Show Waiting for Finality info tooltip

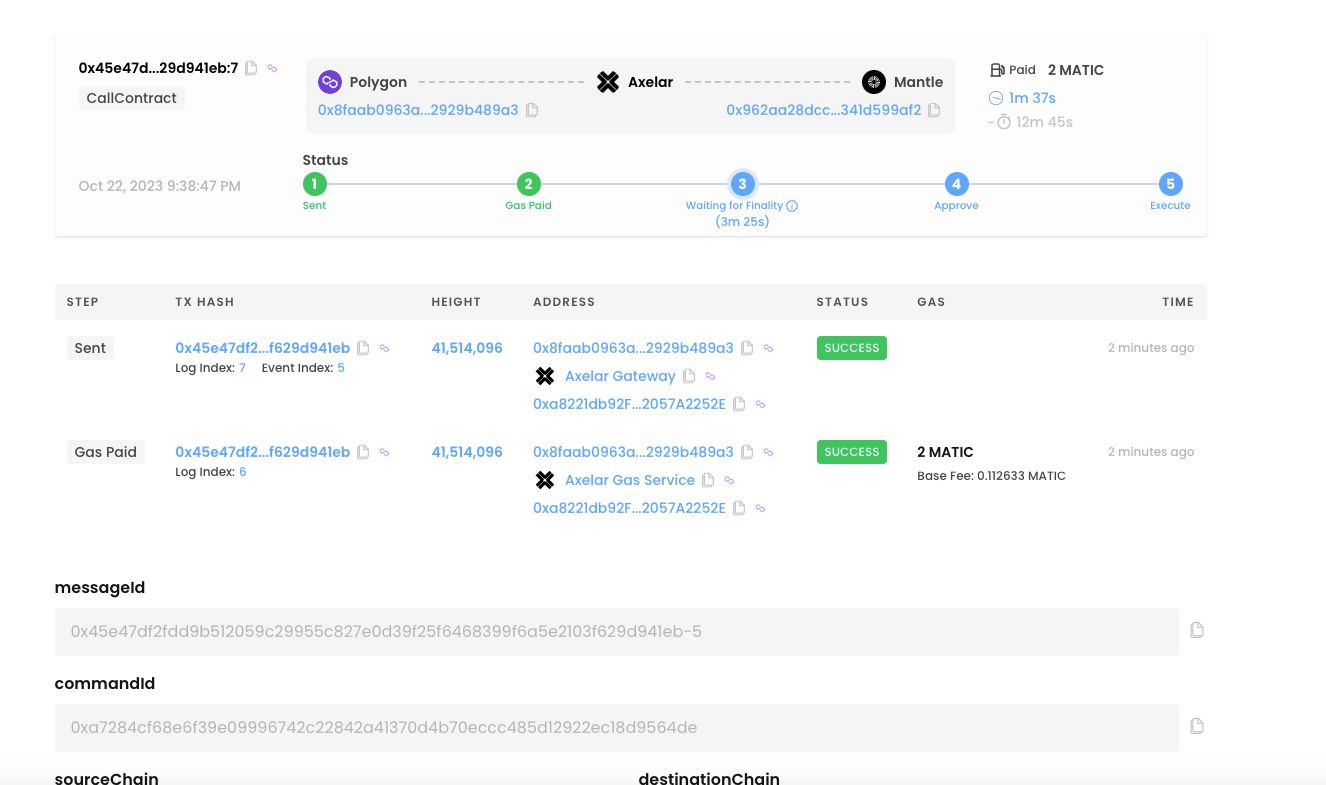(792, 206)
